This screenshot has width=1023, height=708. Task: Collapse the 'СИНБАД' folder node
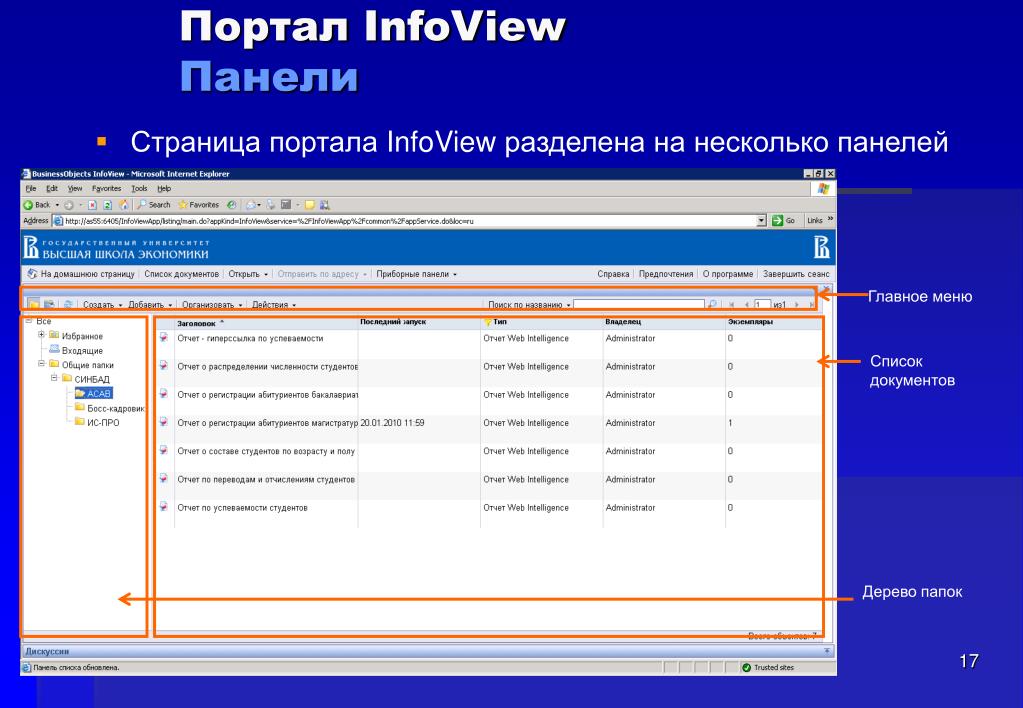pos(54,378)
